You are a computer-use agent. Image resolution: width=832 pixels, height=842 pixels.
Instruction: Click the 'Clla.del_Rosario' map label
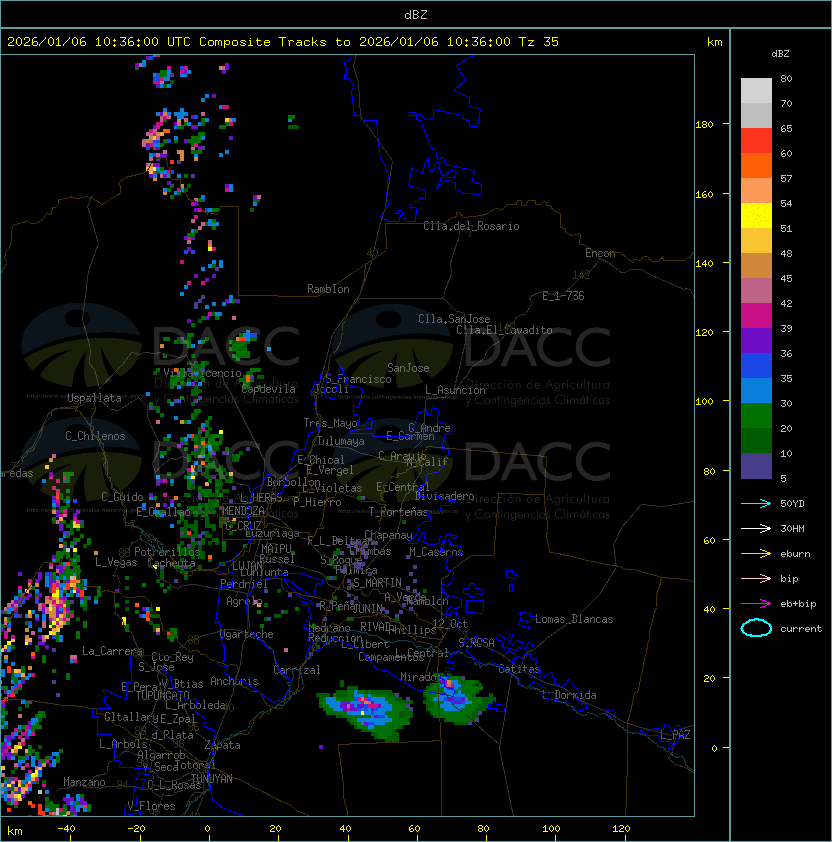point(471,226)
